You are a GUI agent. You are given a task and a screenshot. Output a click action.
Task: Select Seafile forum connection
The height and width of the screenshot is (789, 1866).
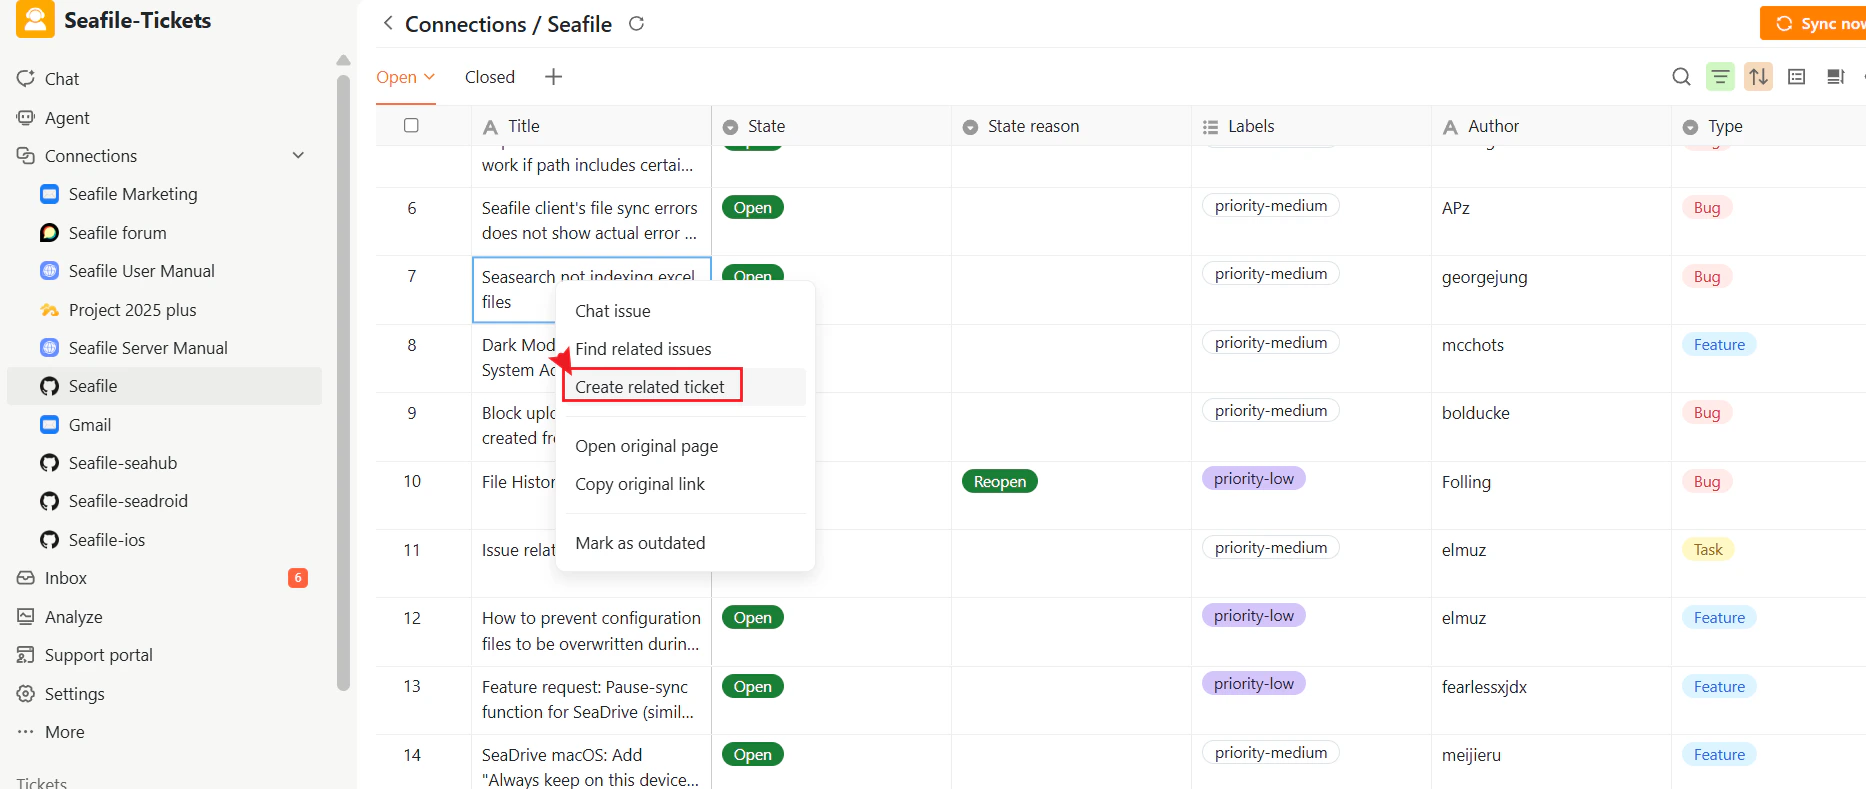coord(117,233)
